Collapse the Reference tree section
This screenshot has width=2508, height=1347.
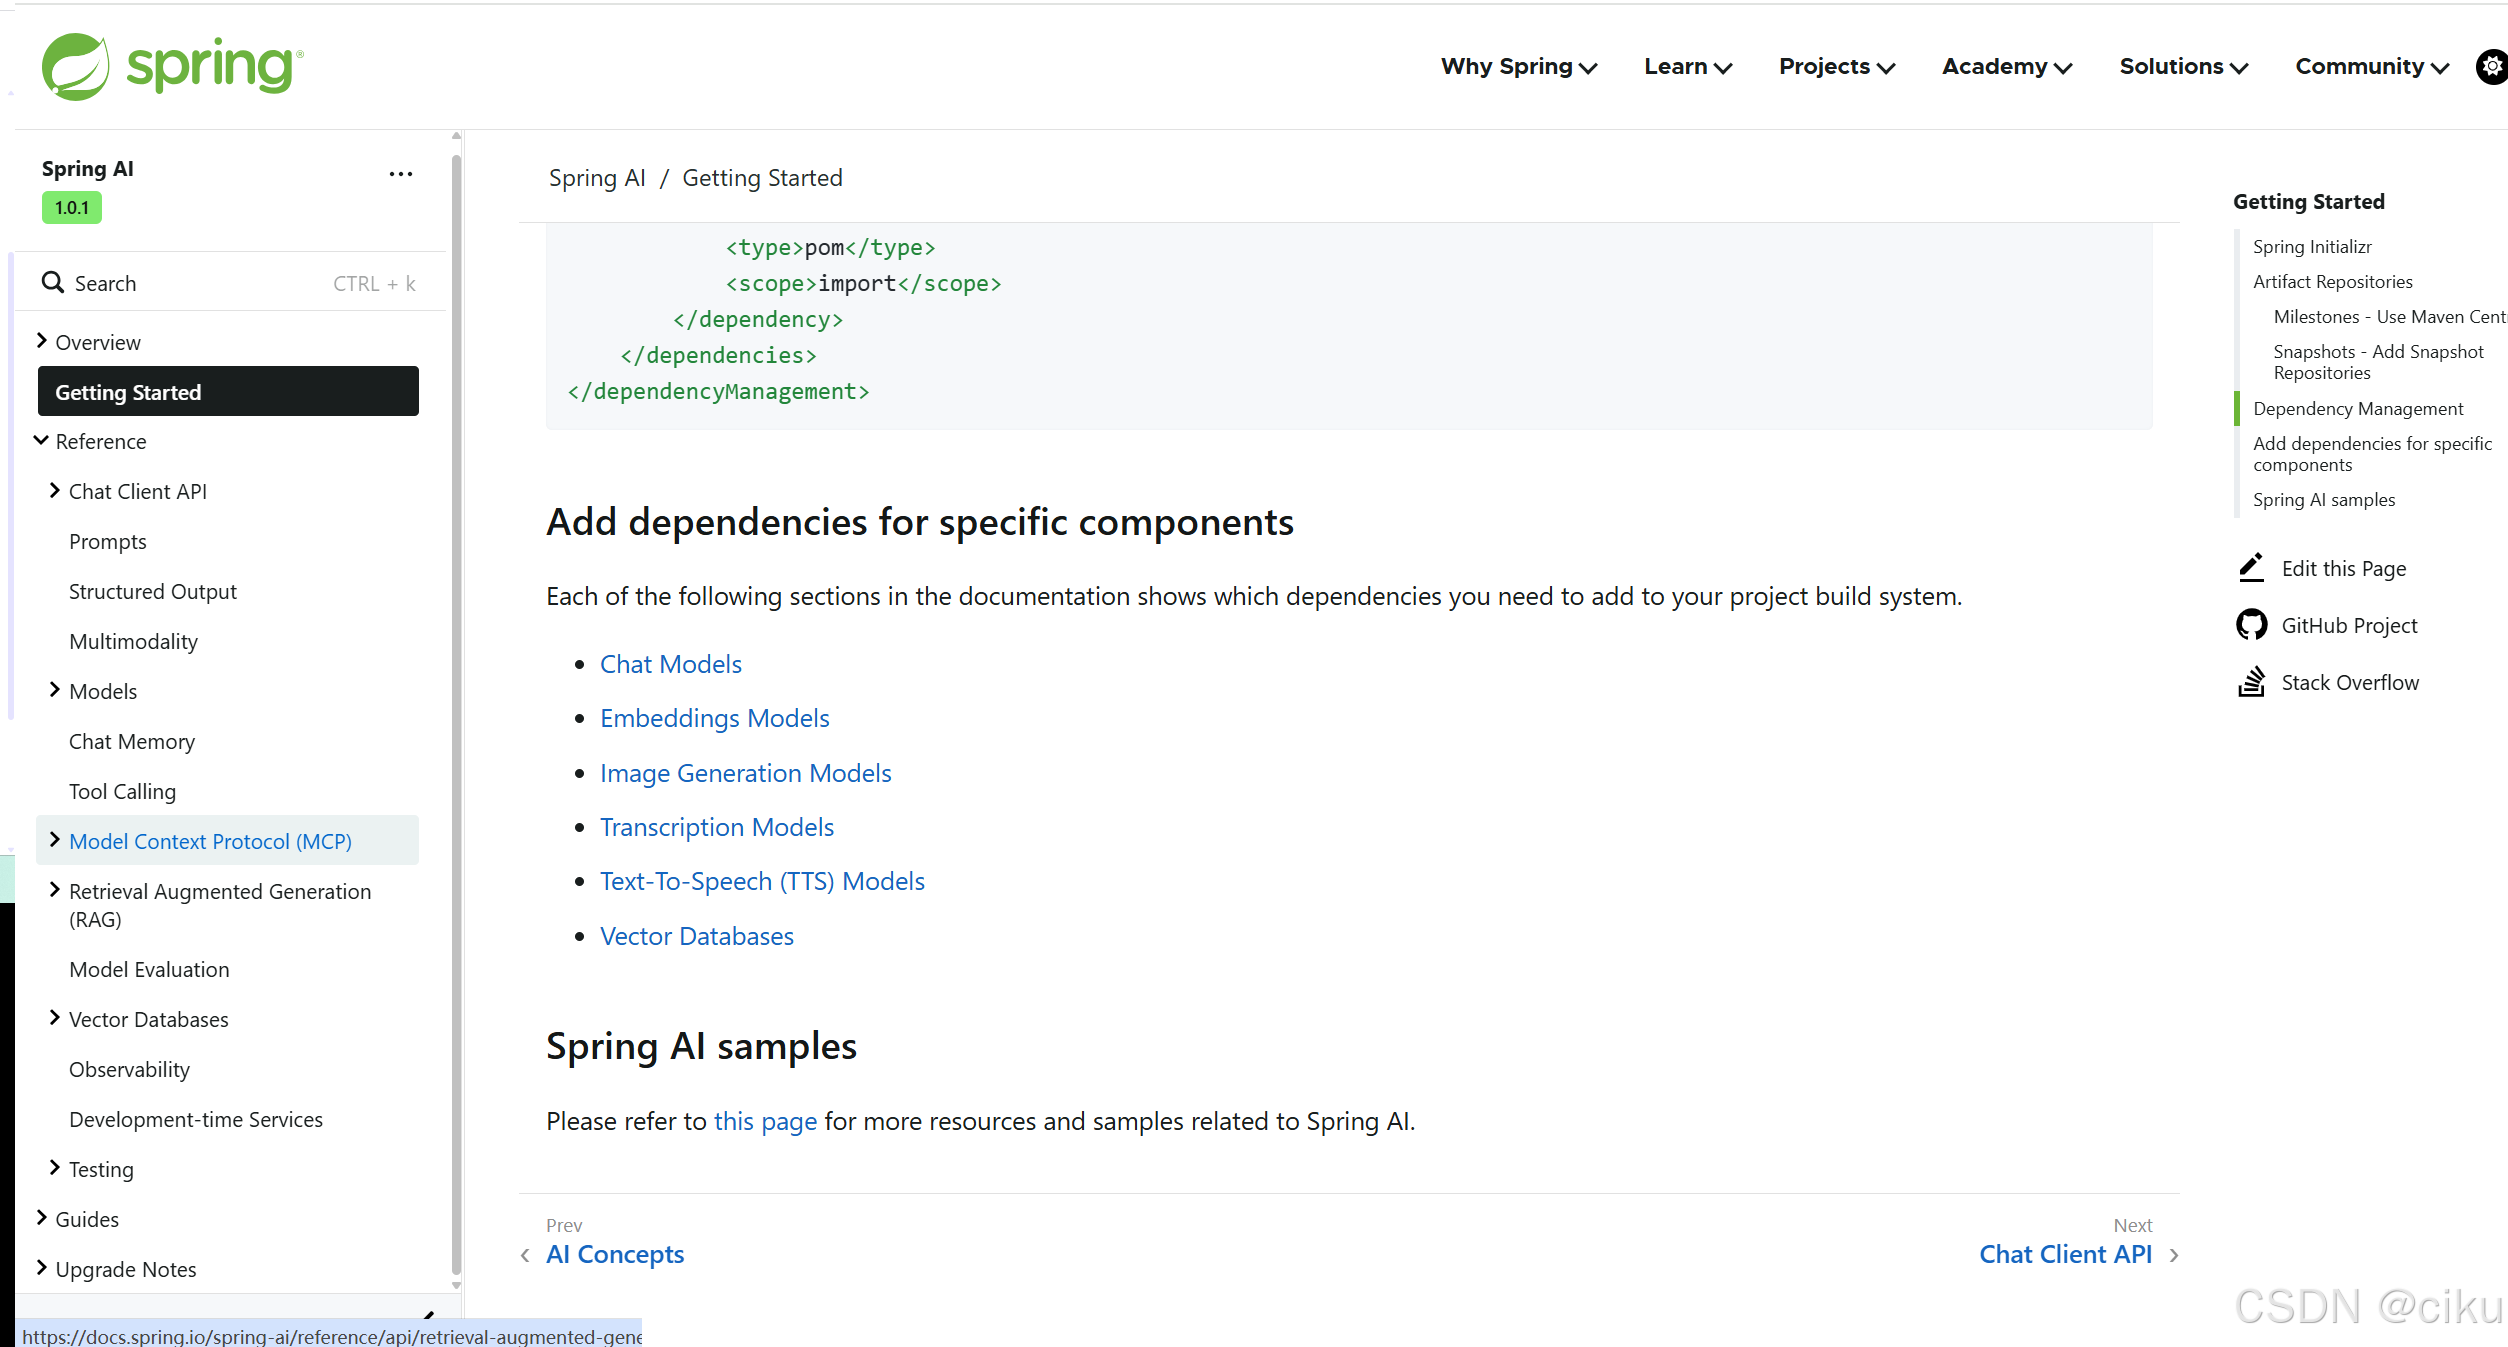pyautogui.click(x=41, y=440)
